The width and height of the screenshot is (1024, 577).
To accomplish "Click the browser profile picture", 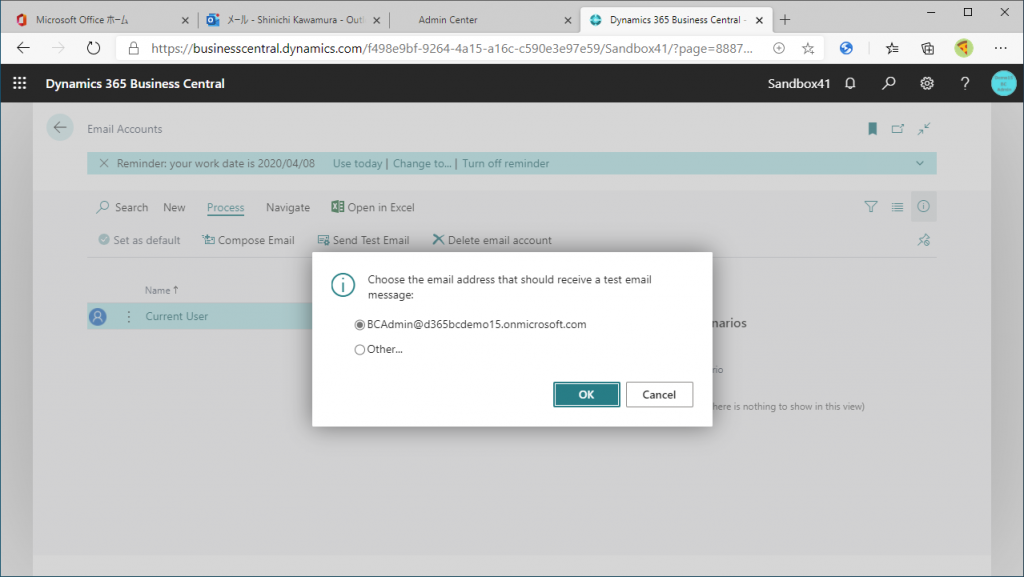I will [963, 48].
